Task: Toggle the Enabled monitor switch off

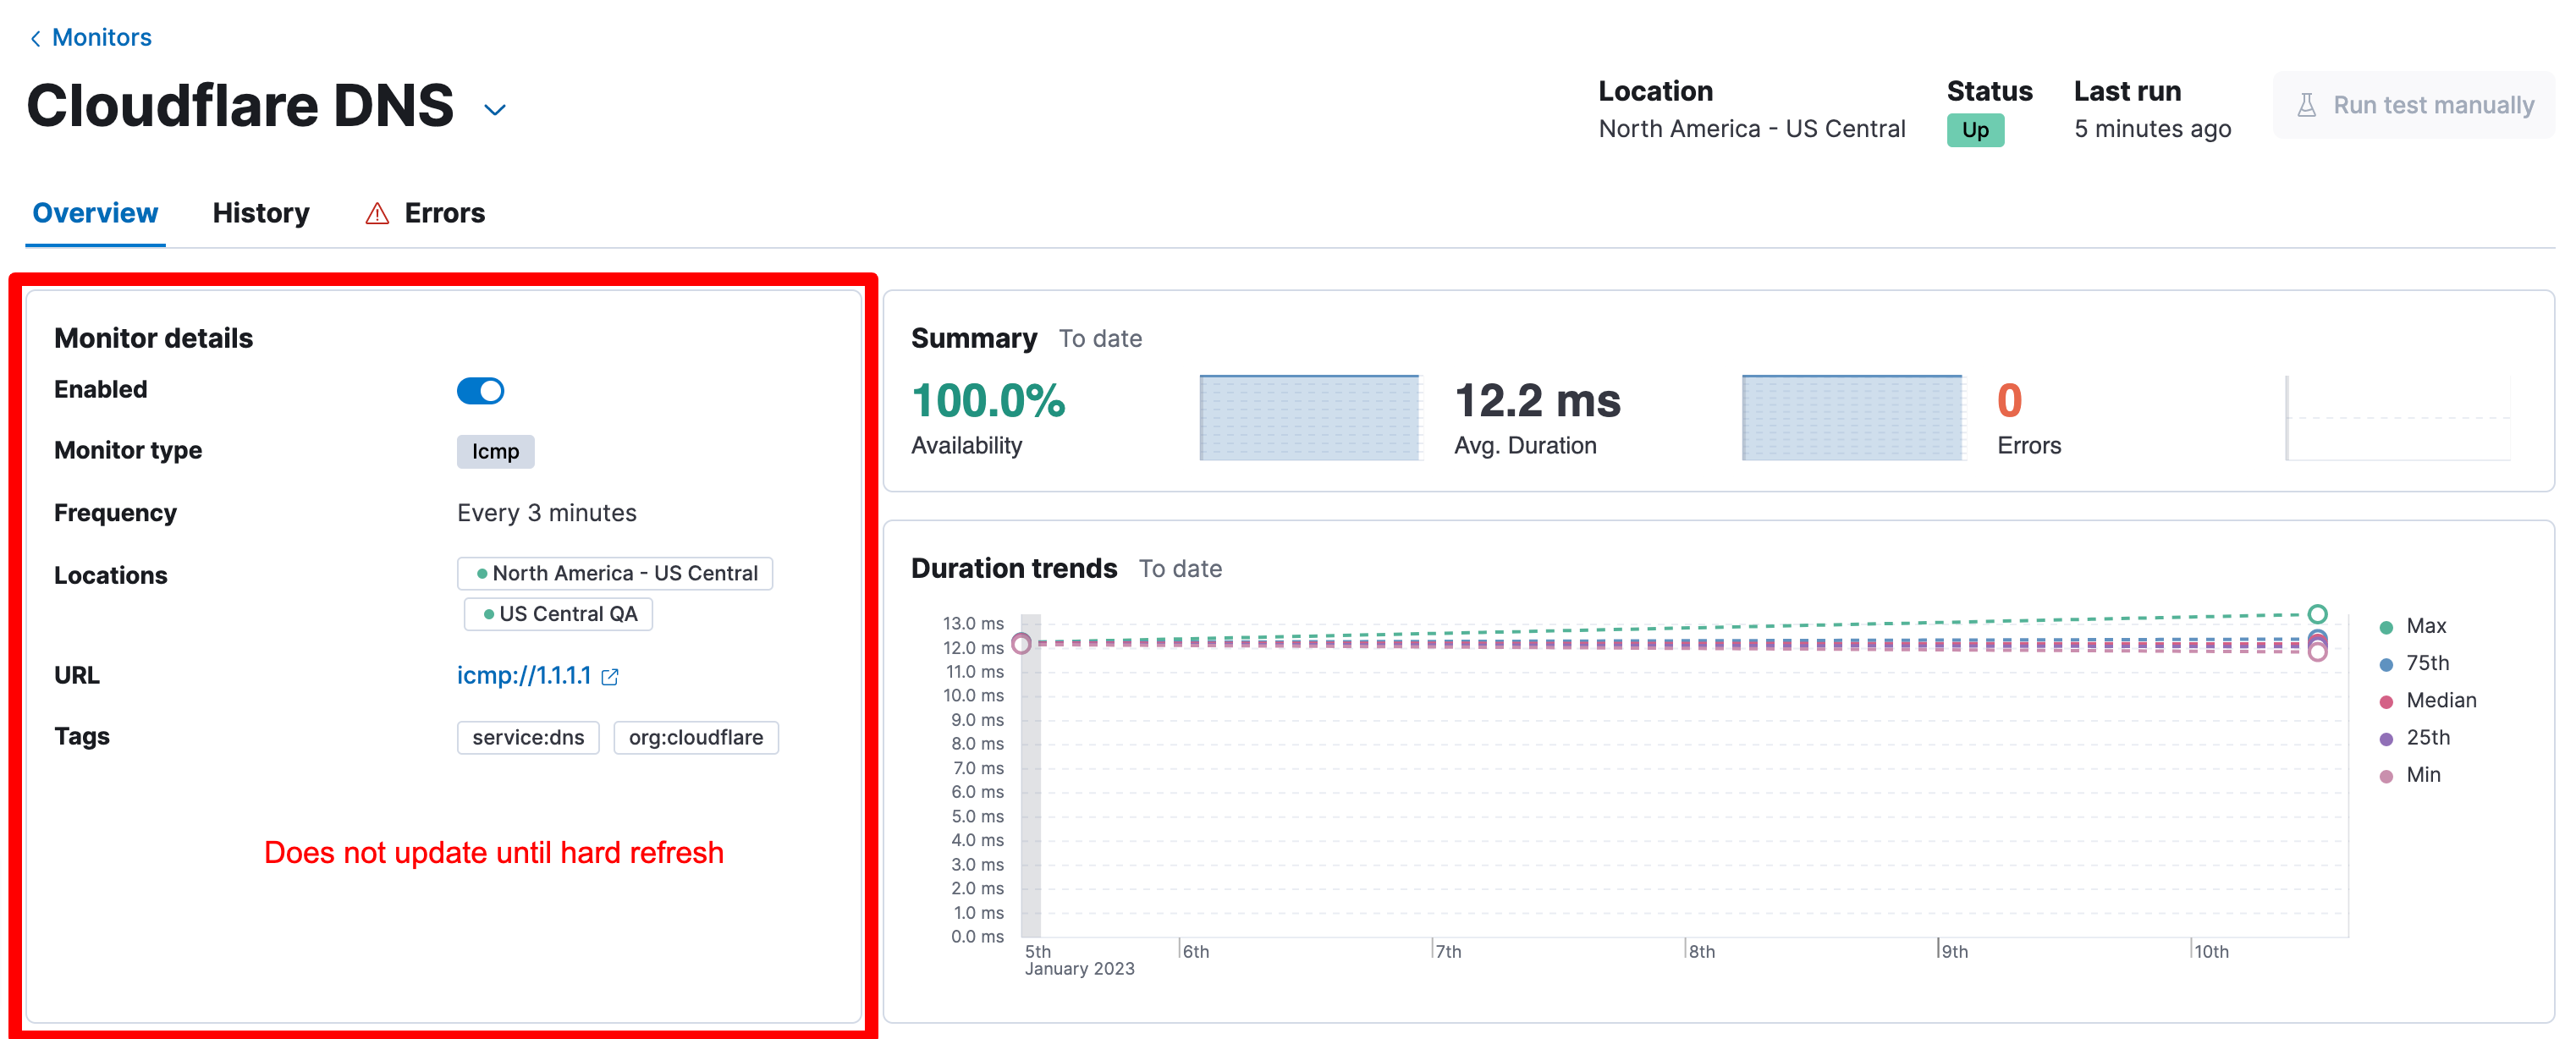Action: [x=480, y=390]
